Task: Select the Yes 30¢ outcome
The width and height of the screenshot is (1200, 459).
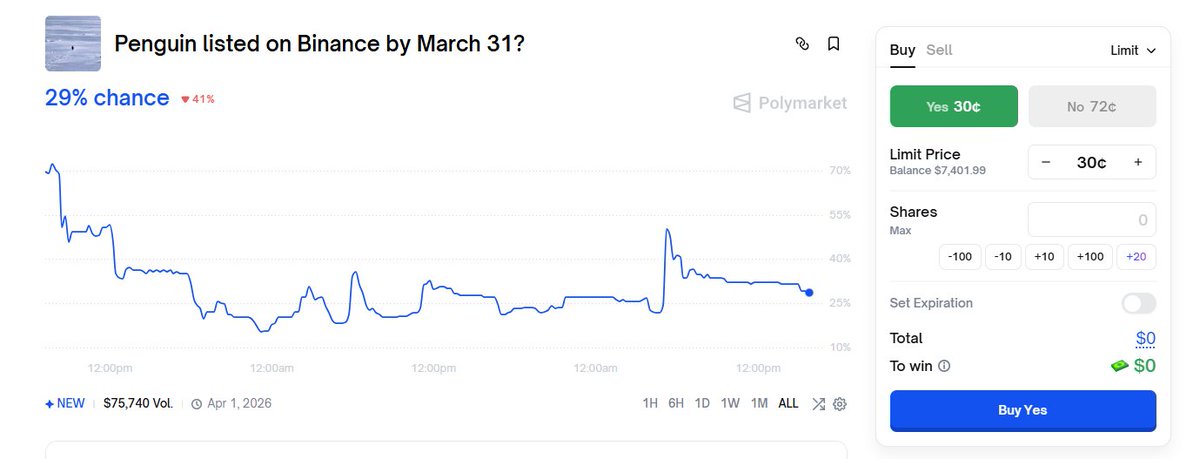Action: [954, 106]
